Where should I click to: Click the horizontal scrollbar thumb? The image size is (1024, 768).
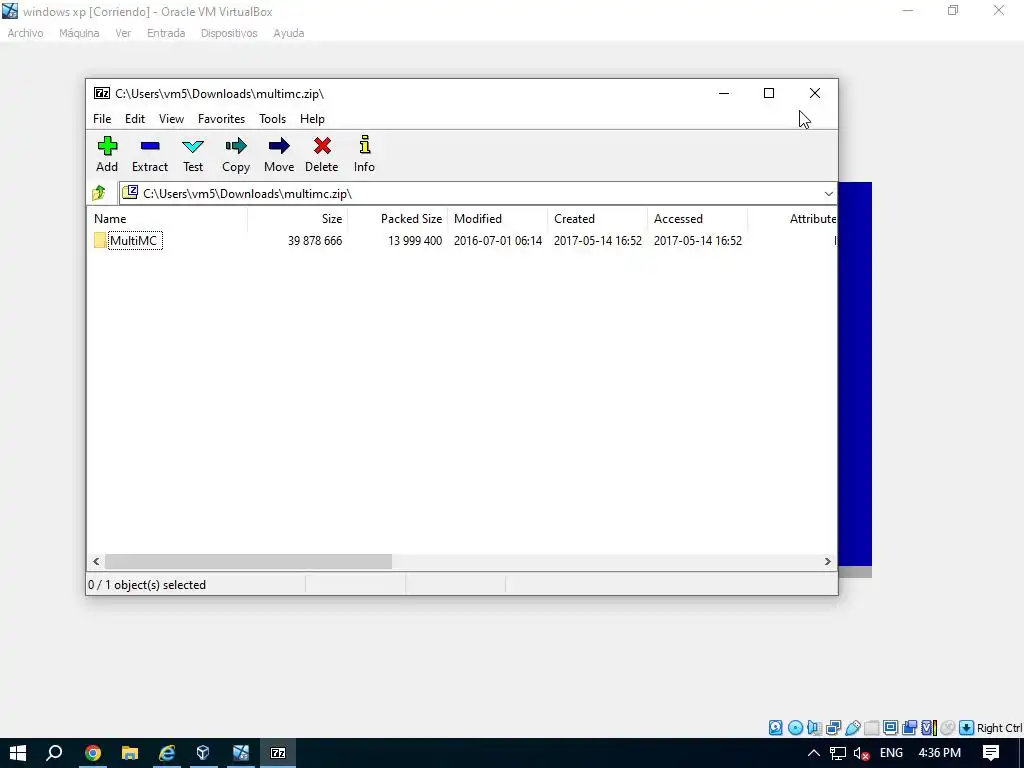pyautogui.click(x=248, y=561)
